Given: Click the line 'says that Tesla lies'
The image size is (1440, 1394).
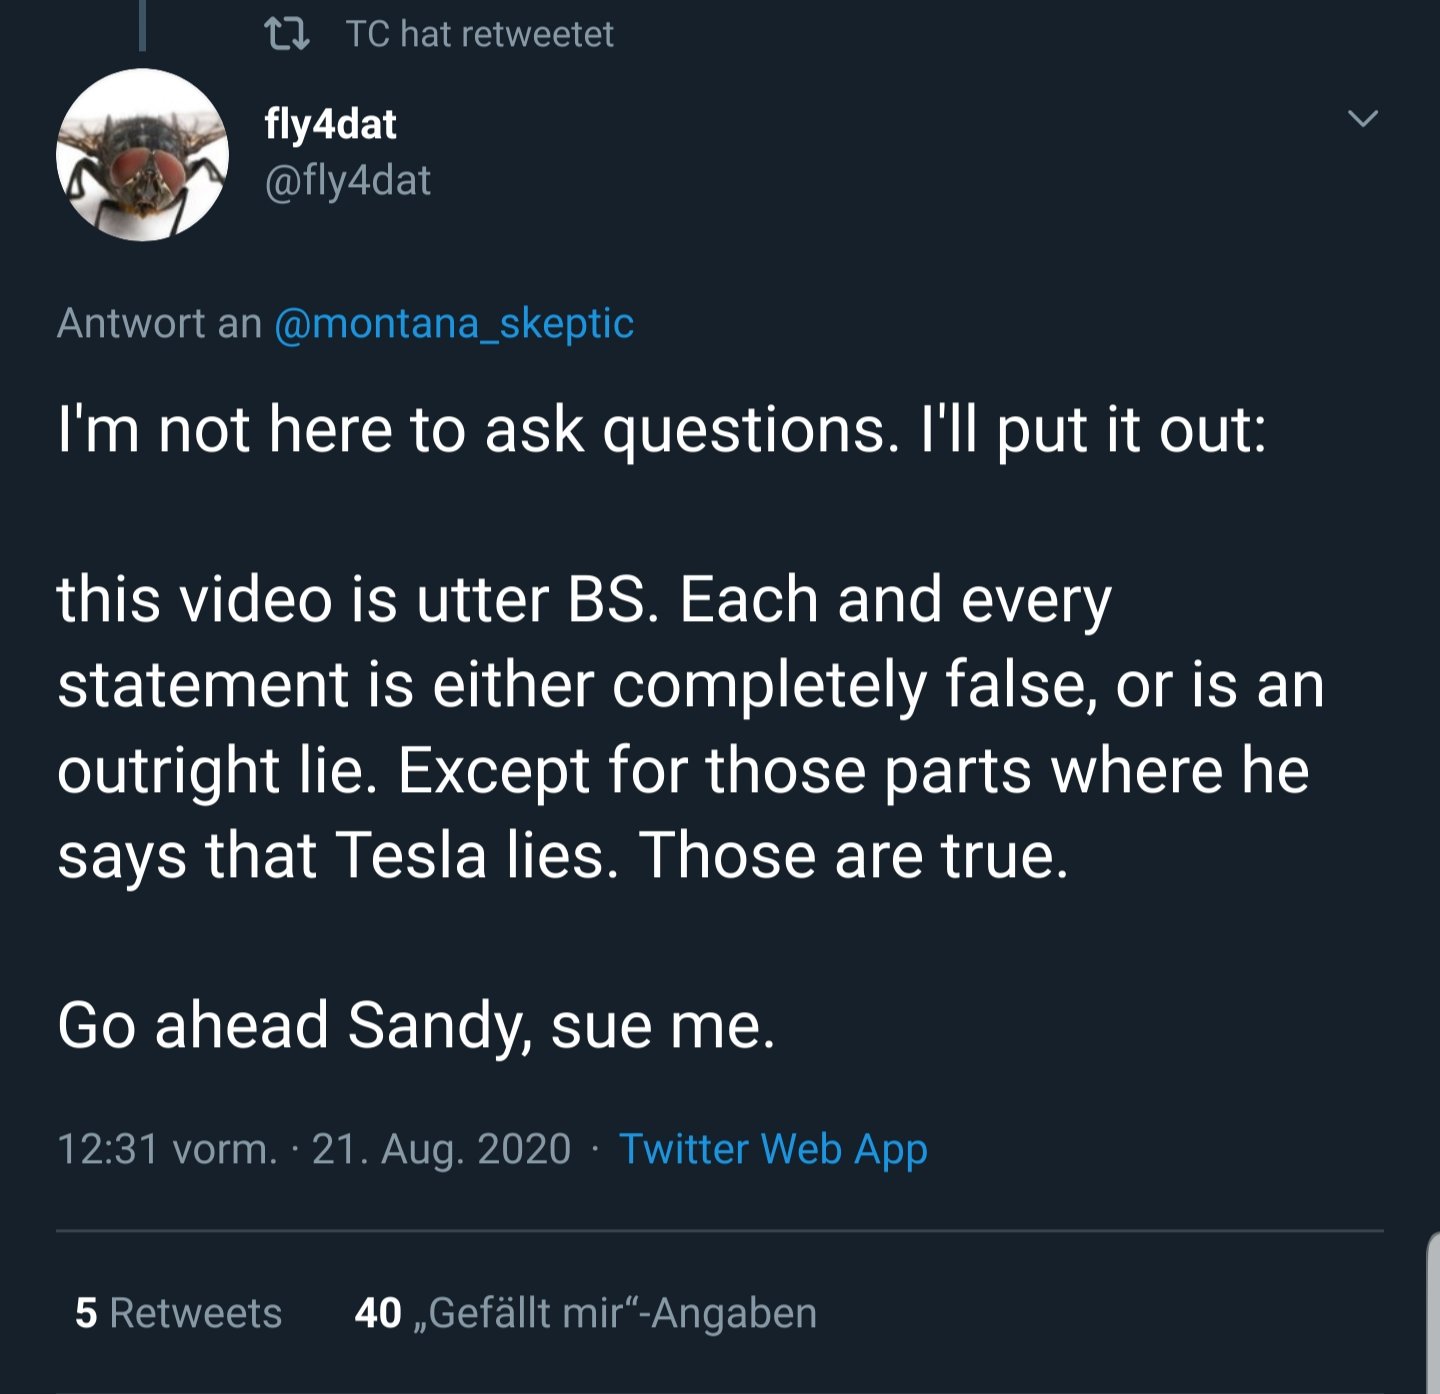Looking at the screenshot, I should pos(563,856).
